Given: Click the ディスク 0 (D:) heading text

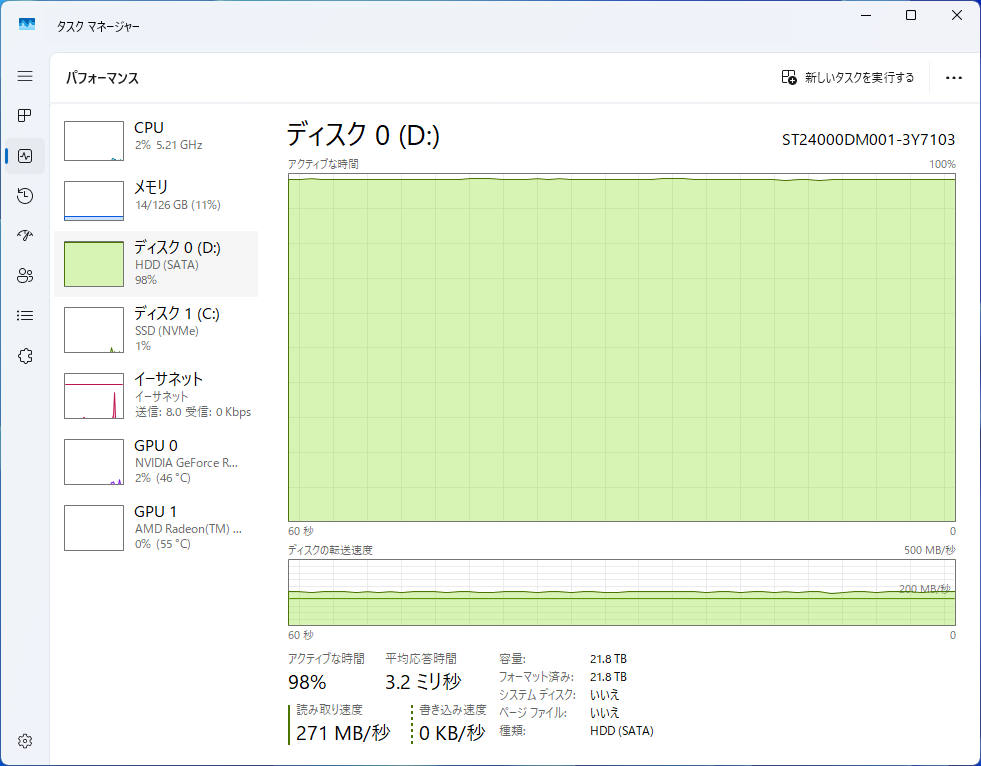Looking at the screenshot, I should click(x=363, y=135).
